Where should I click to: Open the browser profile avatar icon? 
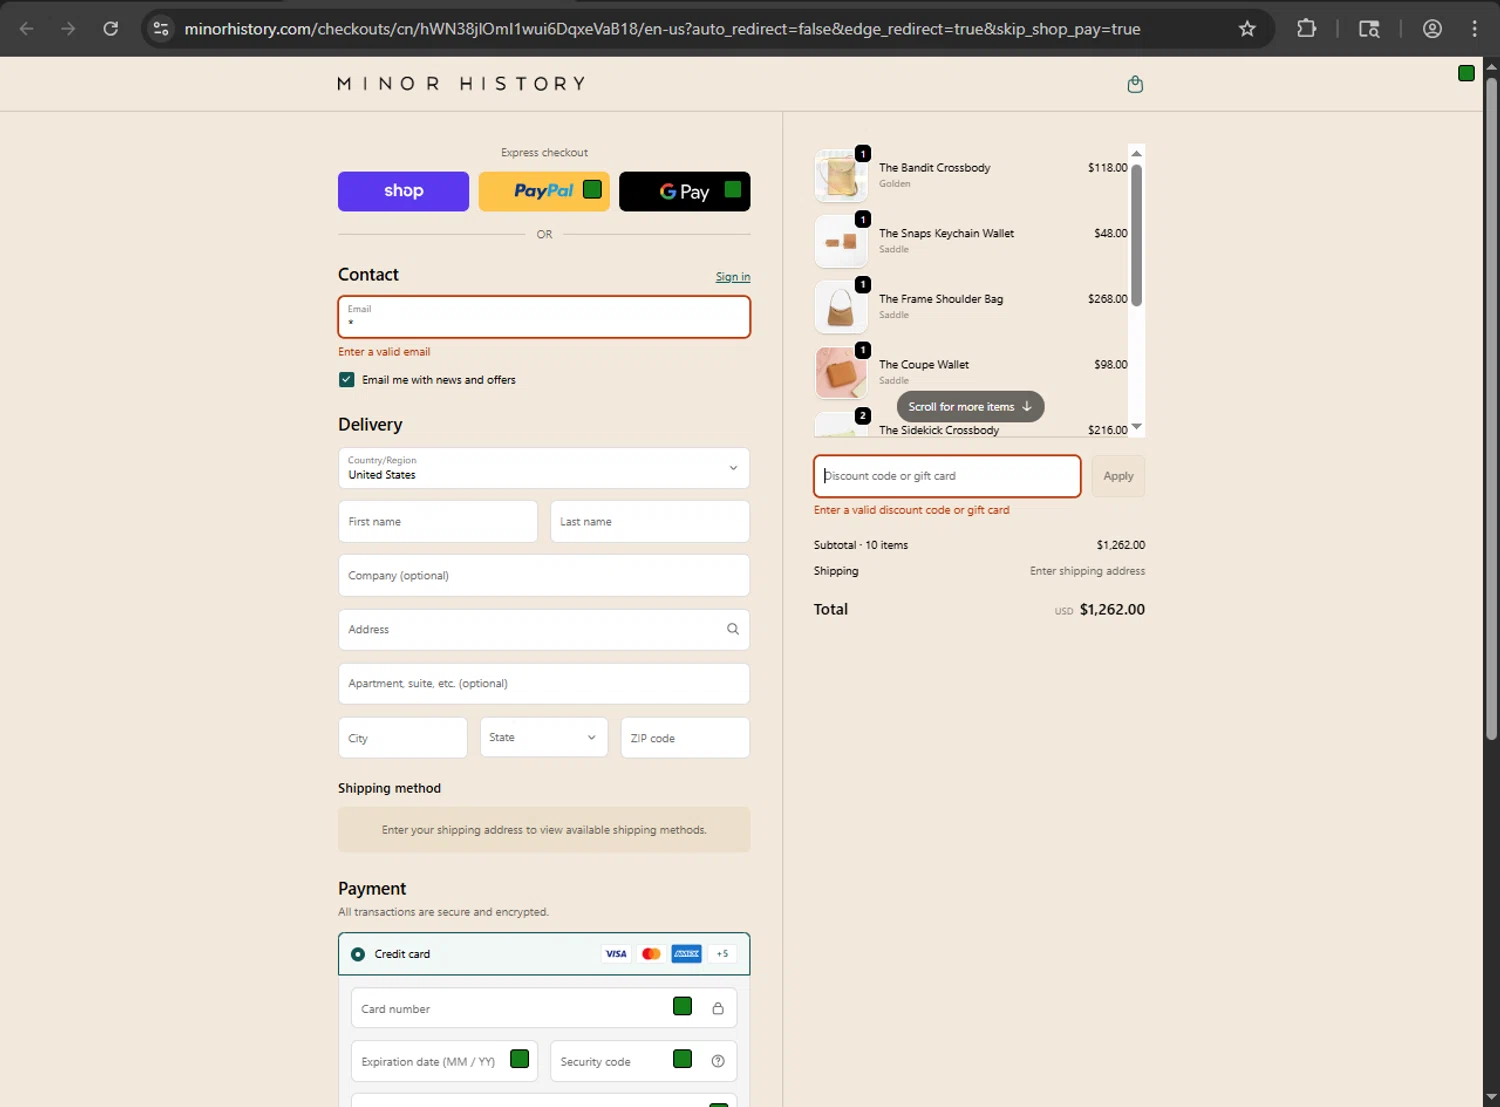[x=1432, y=29]
